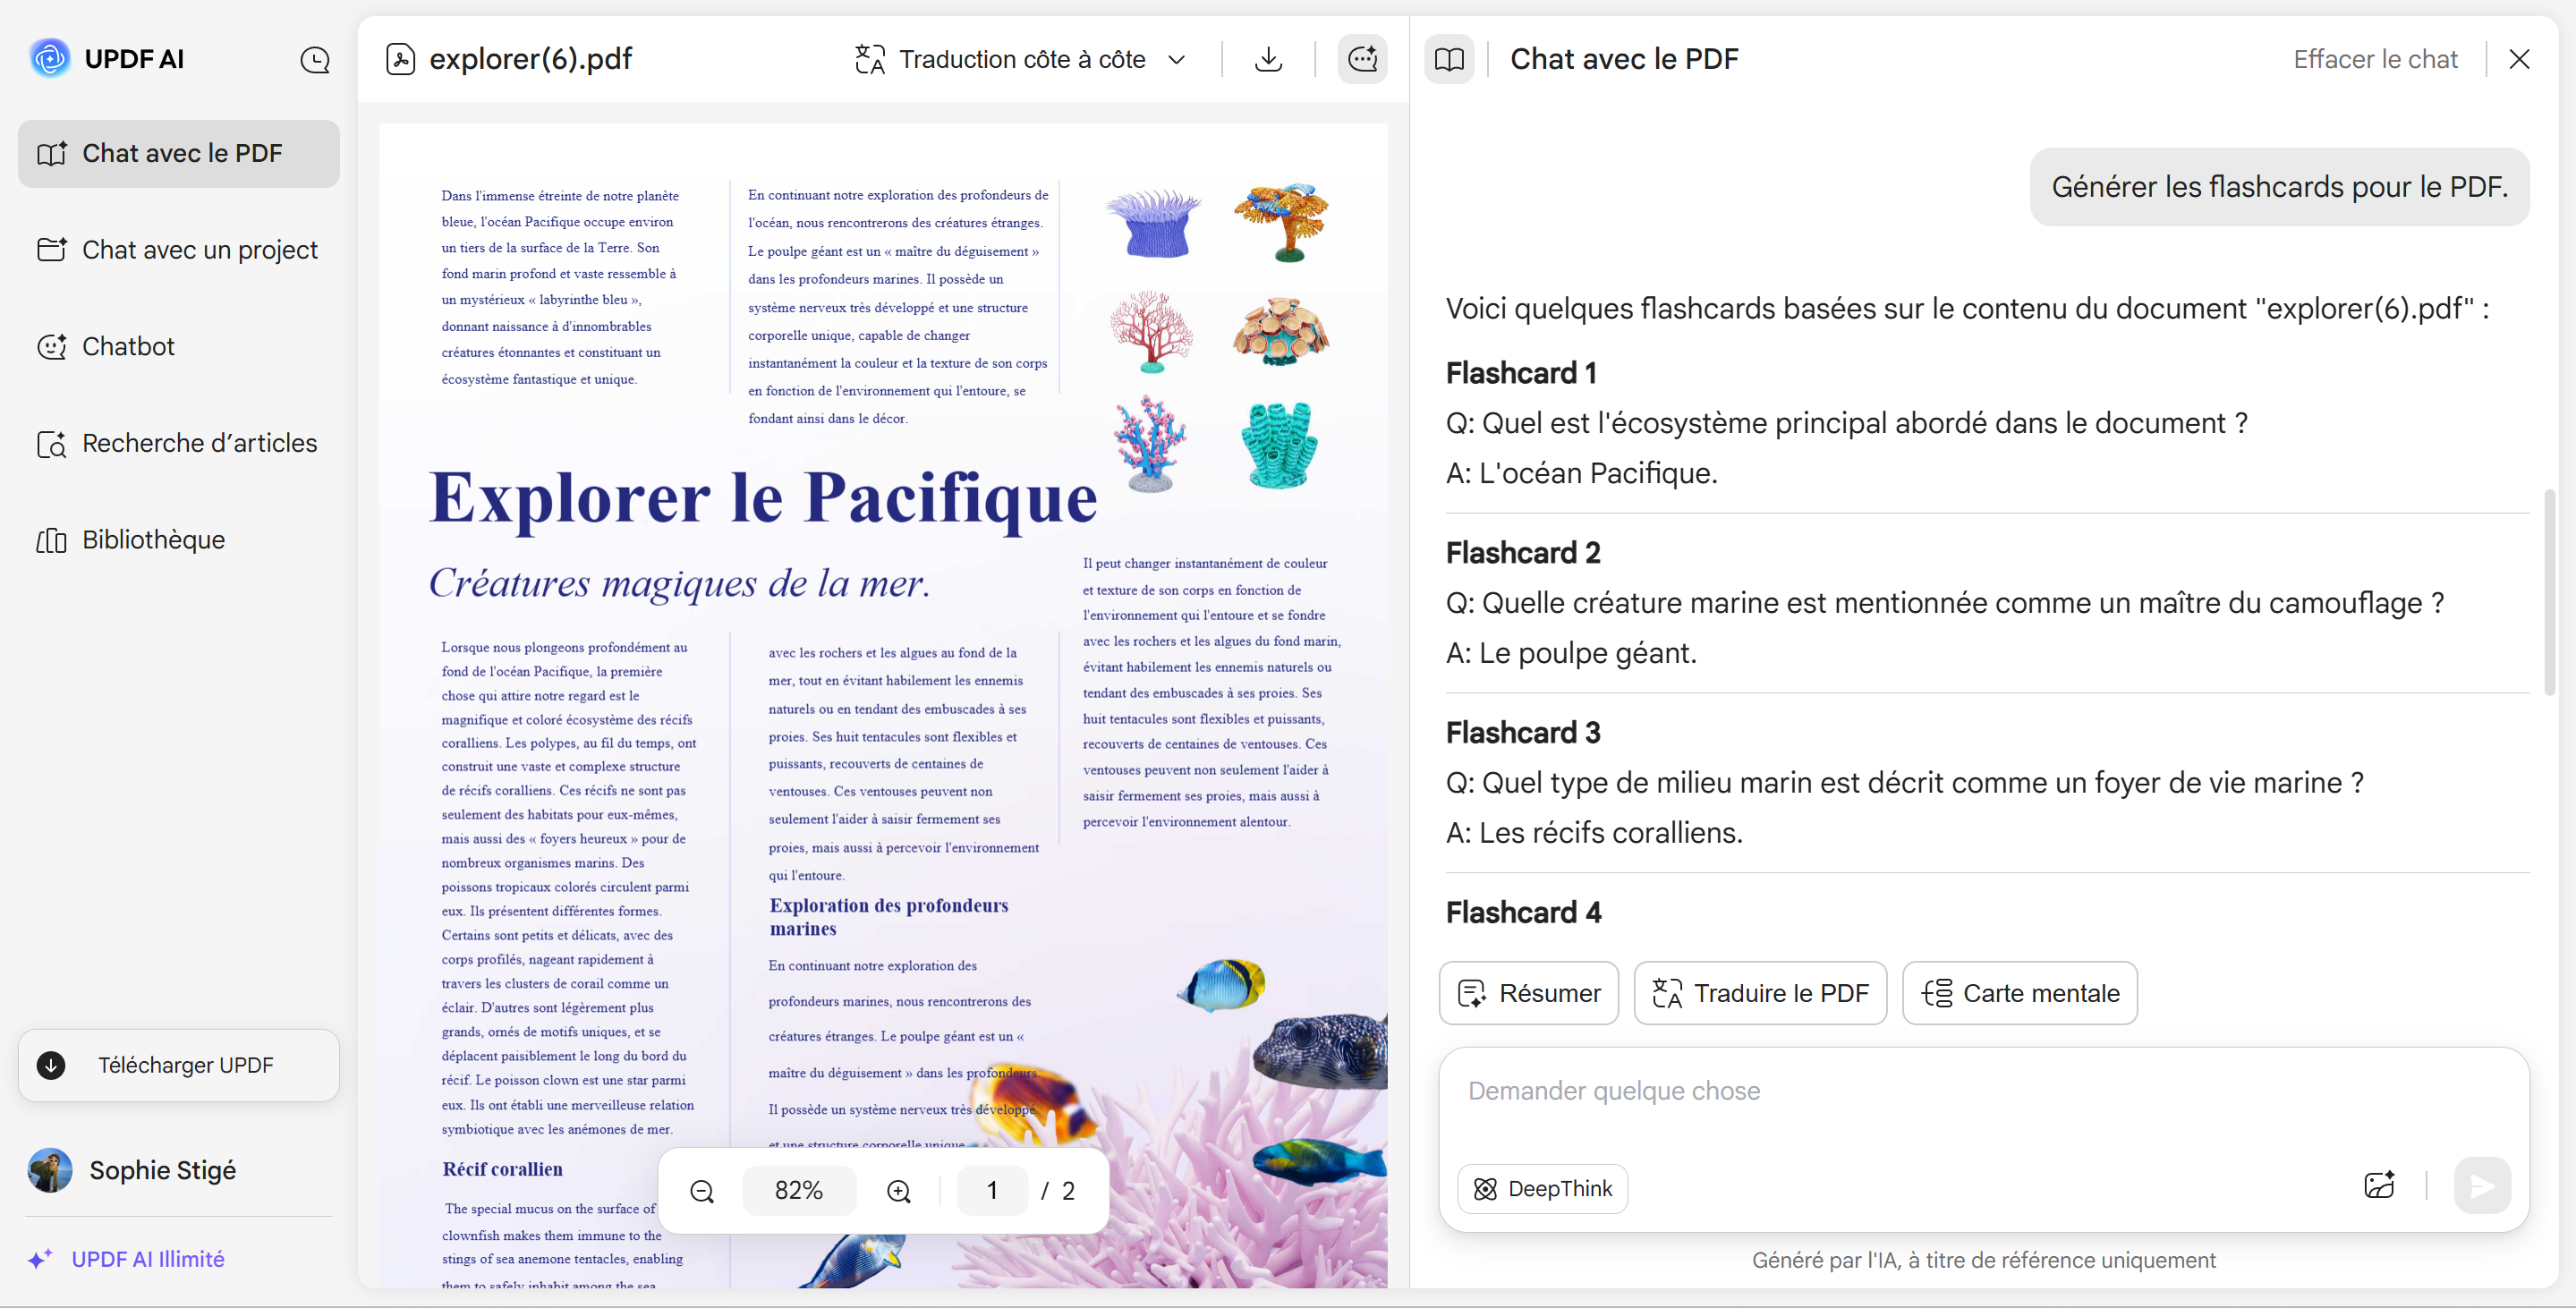Click the Résumer quick action button
Screen dimensions: 2576x1308
point(1529,993)
